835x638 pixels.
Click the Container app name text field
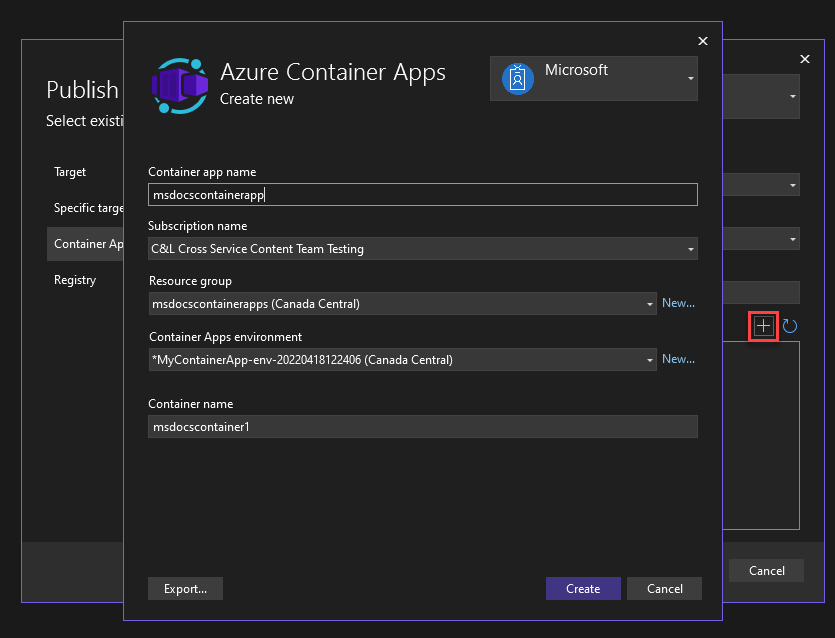(420, 194)
